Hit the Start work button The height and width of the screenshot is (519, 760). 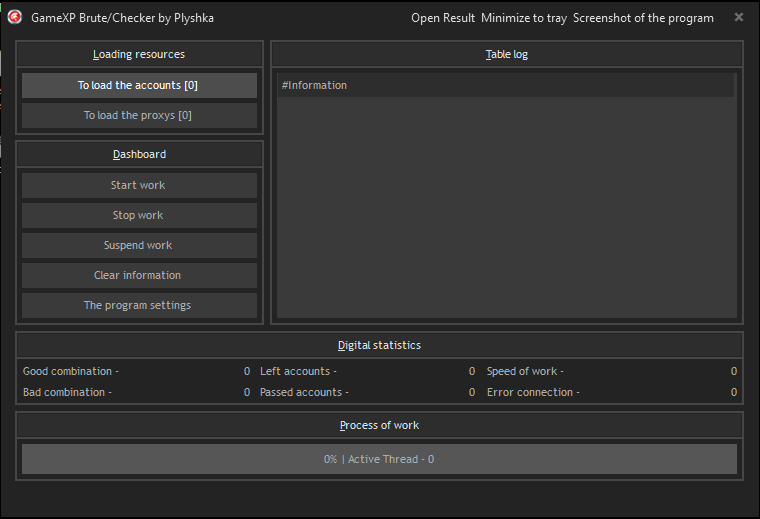point(139,185)
